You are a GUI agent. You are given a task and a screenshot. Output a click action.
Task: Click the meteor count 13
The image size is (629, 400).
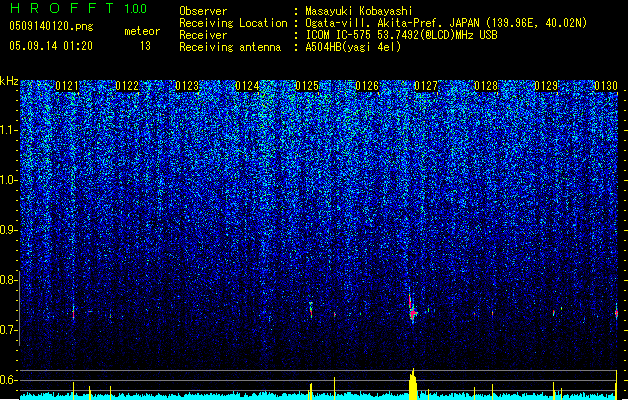point(145,46)
